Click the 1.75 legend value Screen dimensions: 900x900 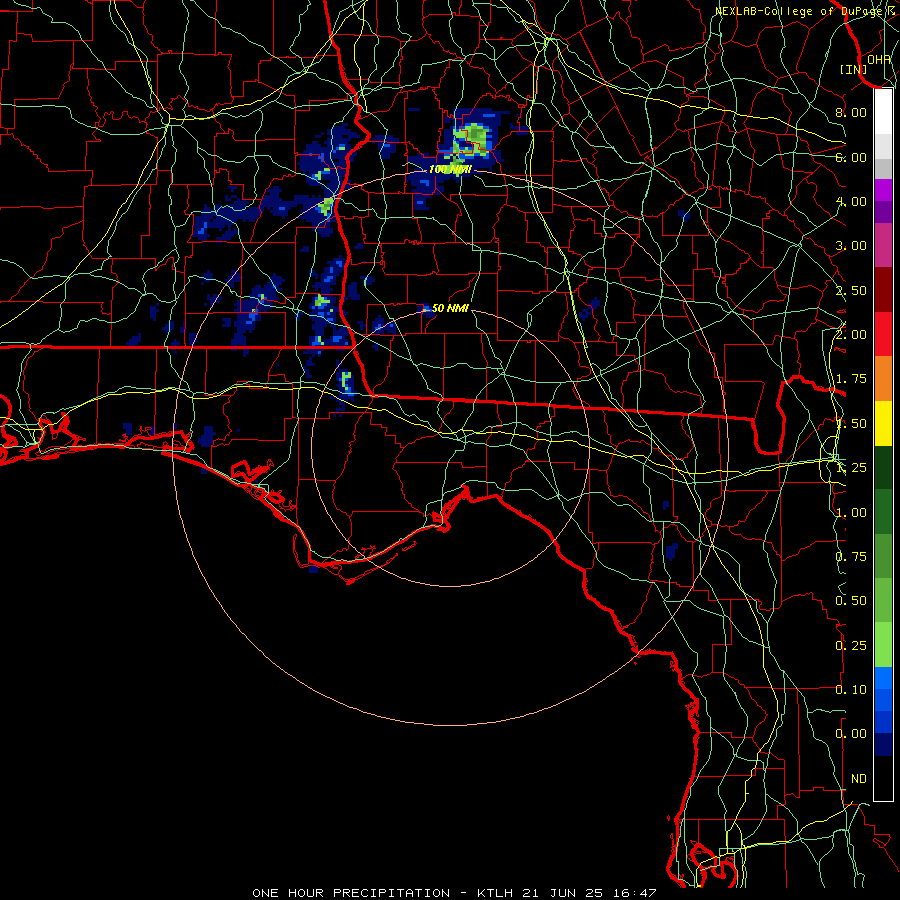coord(851,379)
